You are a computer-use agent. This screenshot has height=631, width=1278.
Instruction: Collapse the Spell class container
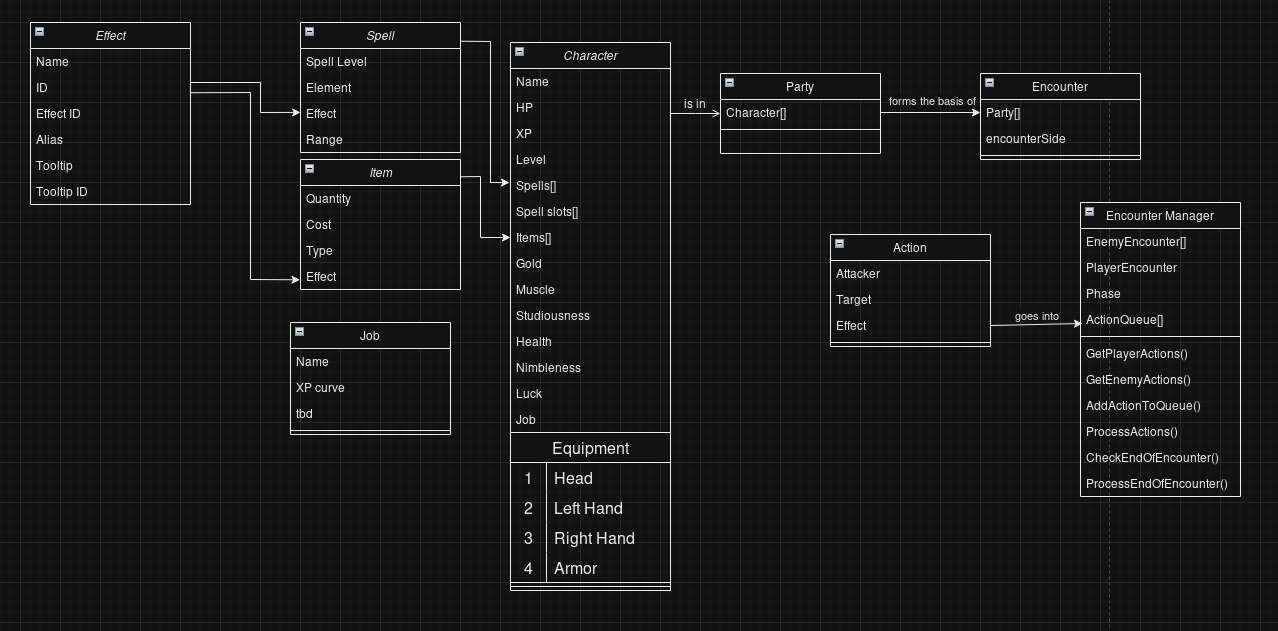(x=309, y=32)
